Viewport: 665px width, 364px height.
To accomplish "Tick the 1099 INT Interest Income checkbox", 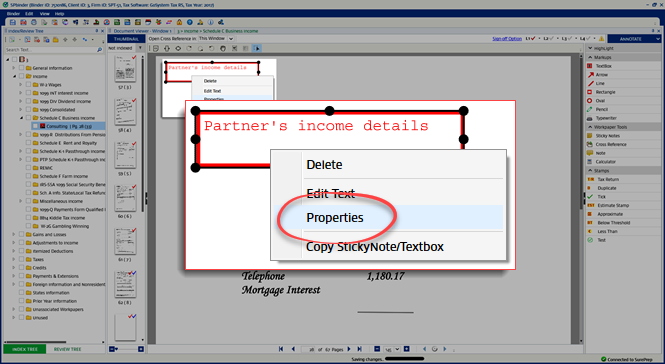I will click(x=28, y=93).
